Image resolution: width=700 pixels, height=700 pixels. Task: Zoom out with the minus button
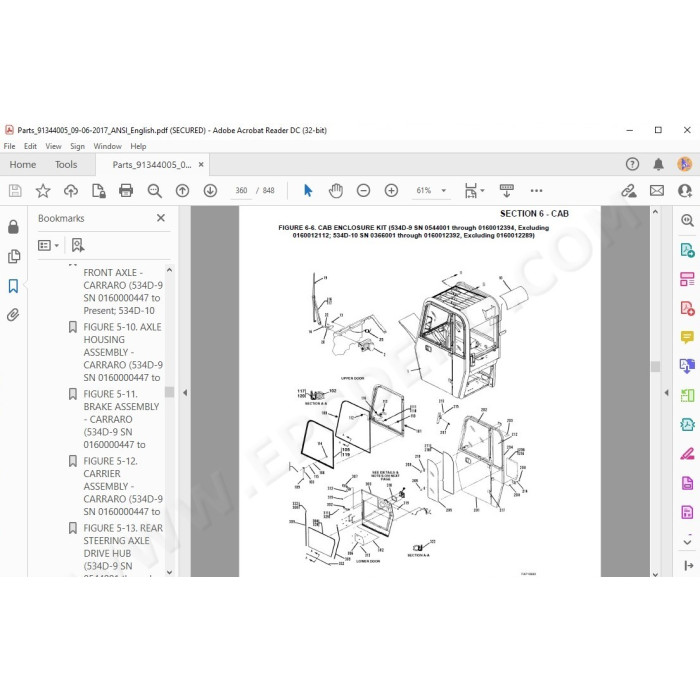(x=363, y=191)
